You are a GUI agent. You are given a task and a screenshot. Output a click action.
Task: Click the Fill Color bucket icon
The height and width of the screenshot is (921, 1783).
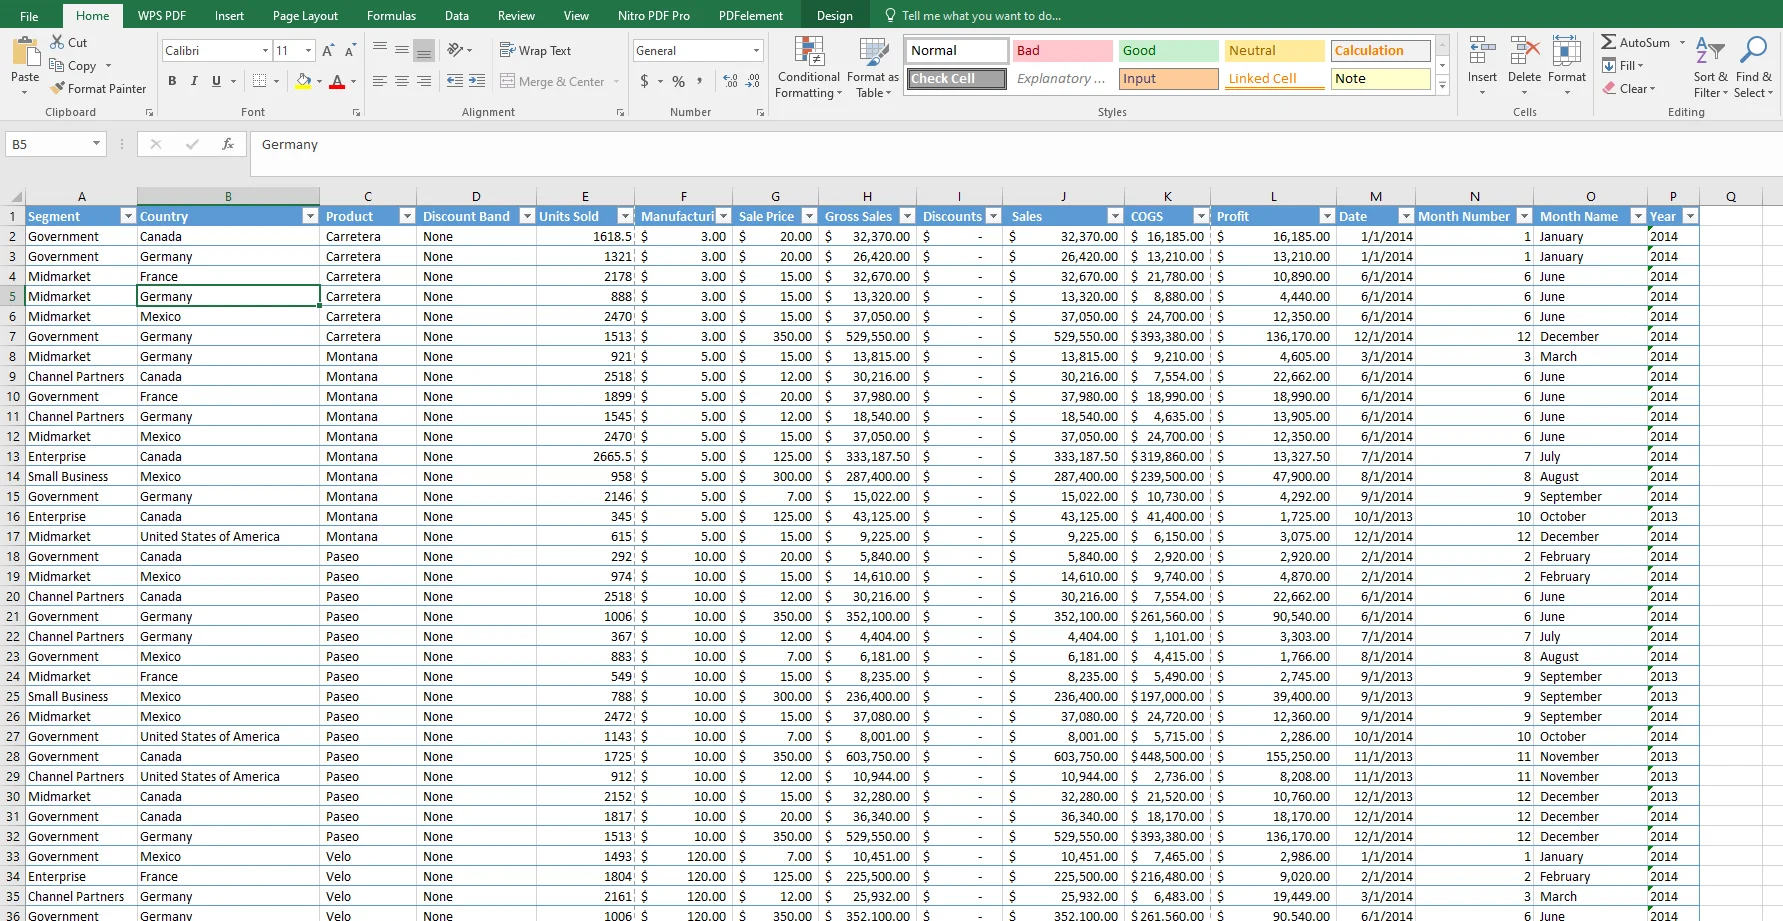304,81
